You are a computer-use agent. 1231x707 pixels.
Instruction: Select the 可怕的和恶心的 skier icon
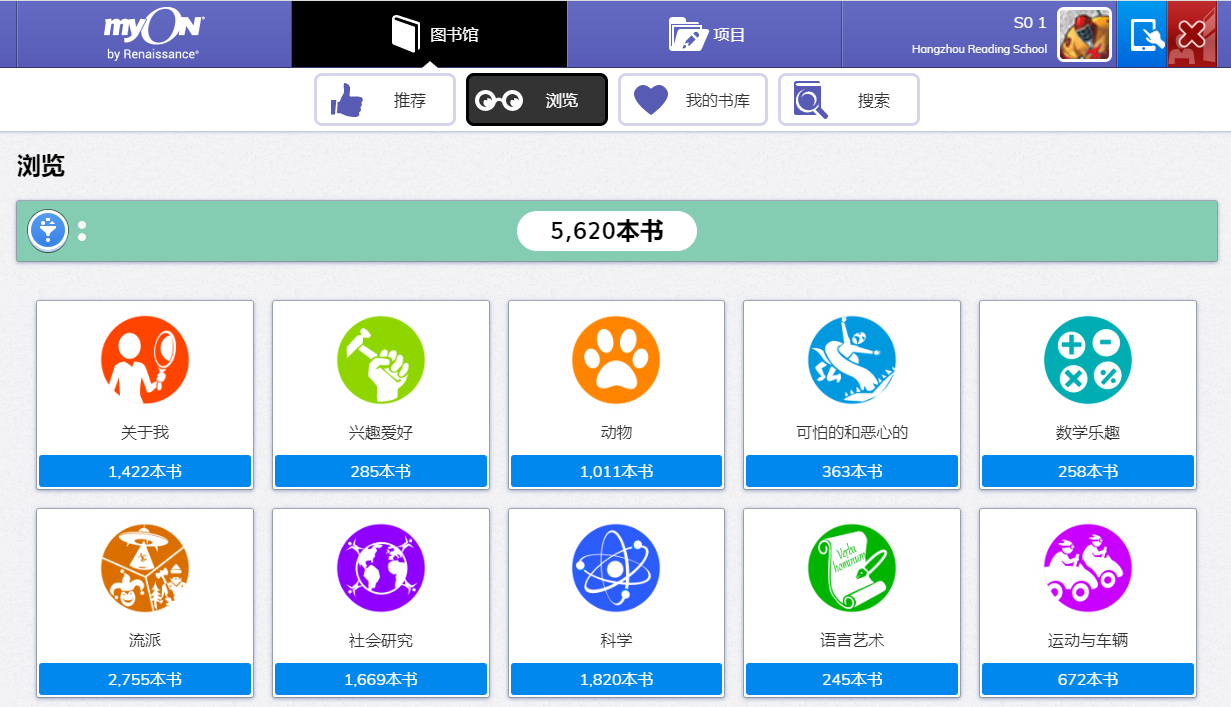point(851,361)
